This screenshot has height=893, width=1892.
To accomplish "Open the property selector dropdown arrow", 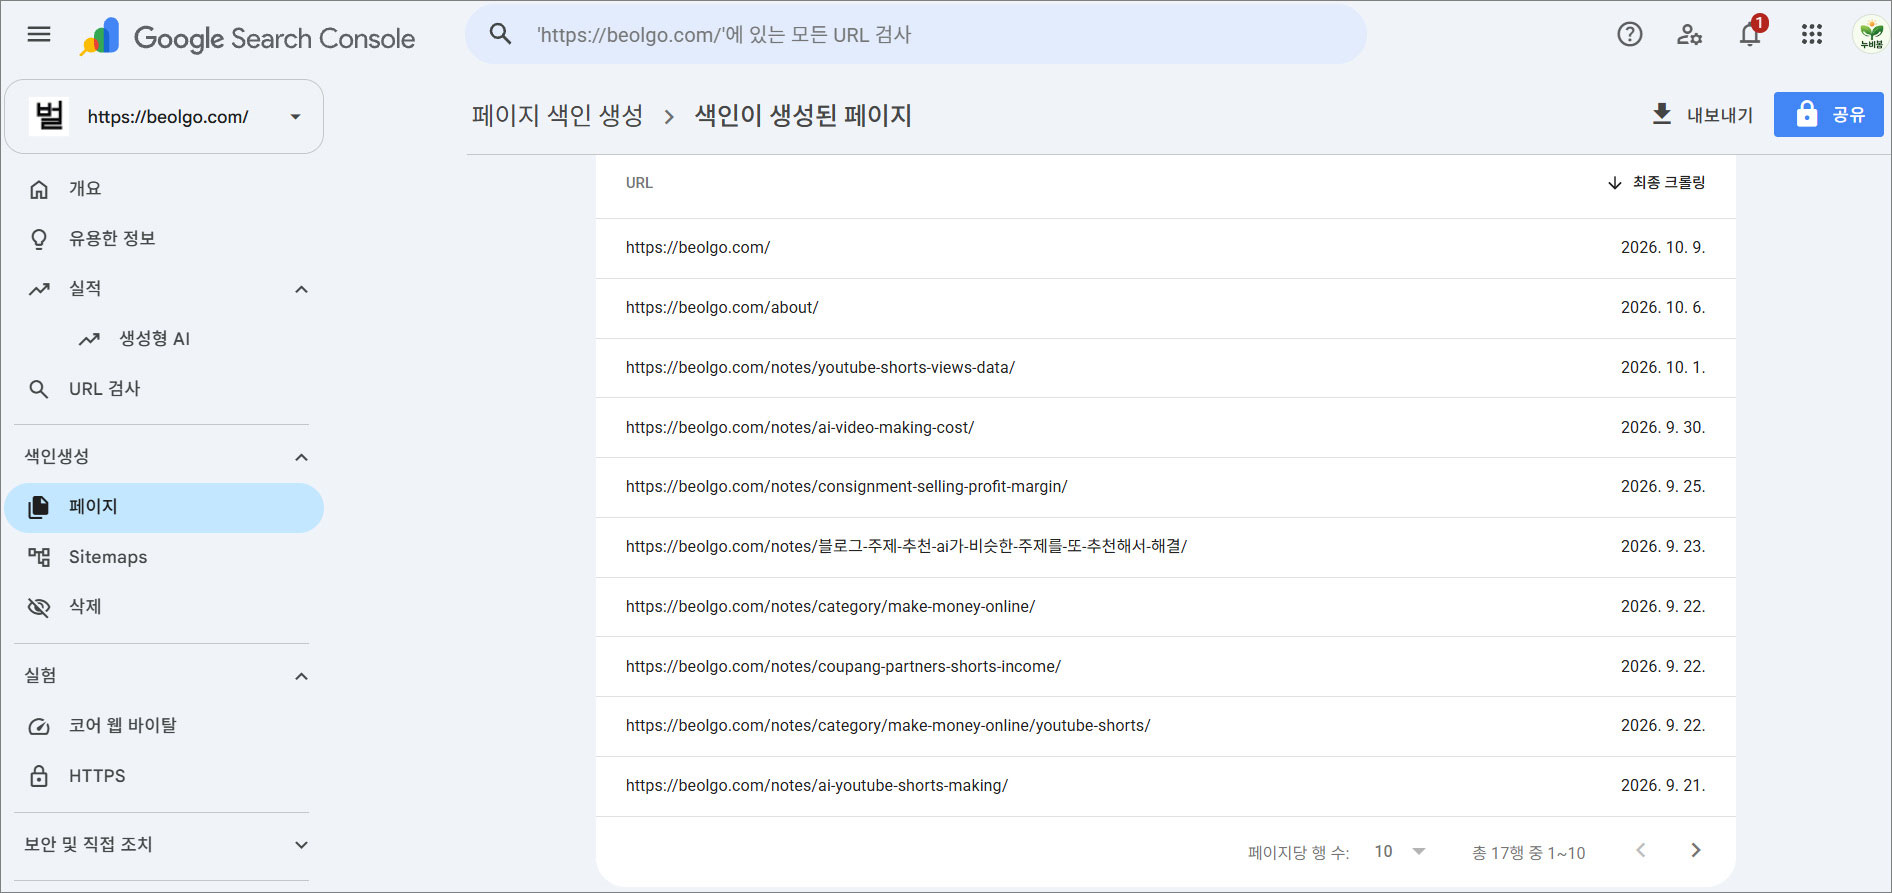I will coord(295,117).
